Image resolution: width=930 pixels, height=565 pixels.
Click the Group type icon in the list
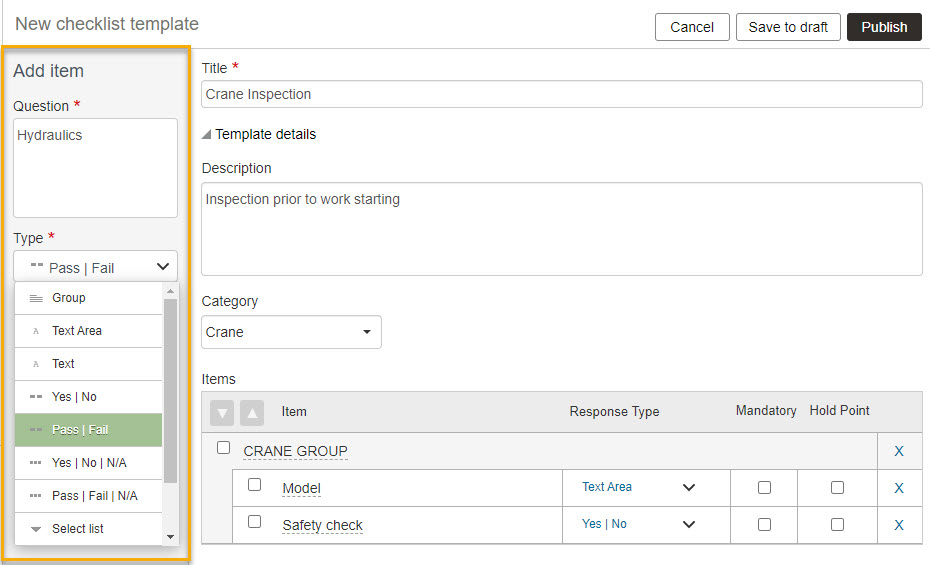[36, 298]
